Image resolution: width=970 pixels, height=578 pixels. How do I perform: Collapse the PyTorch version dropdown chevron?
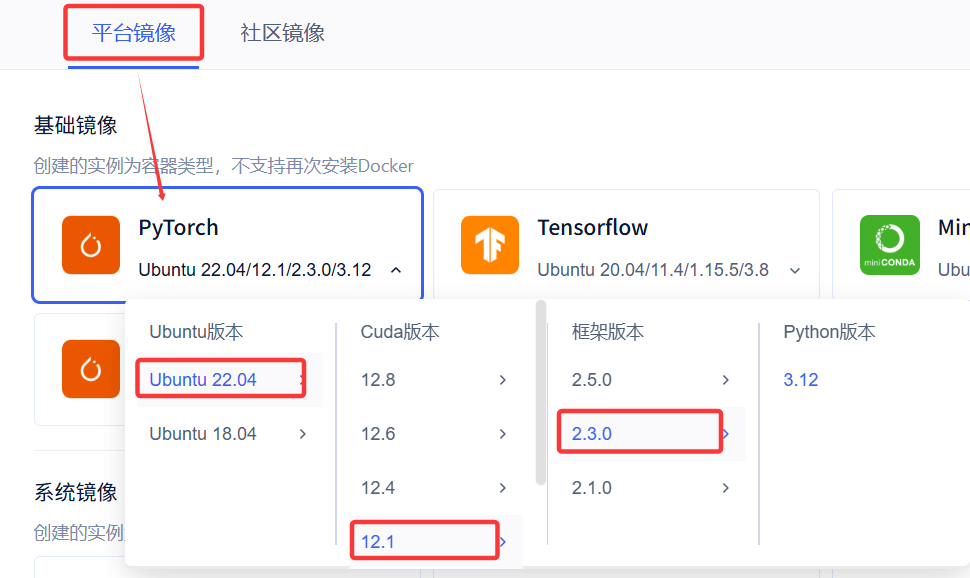coord(396,270)
